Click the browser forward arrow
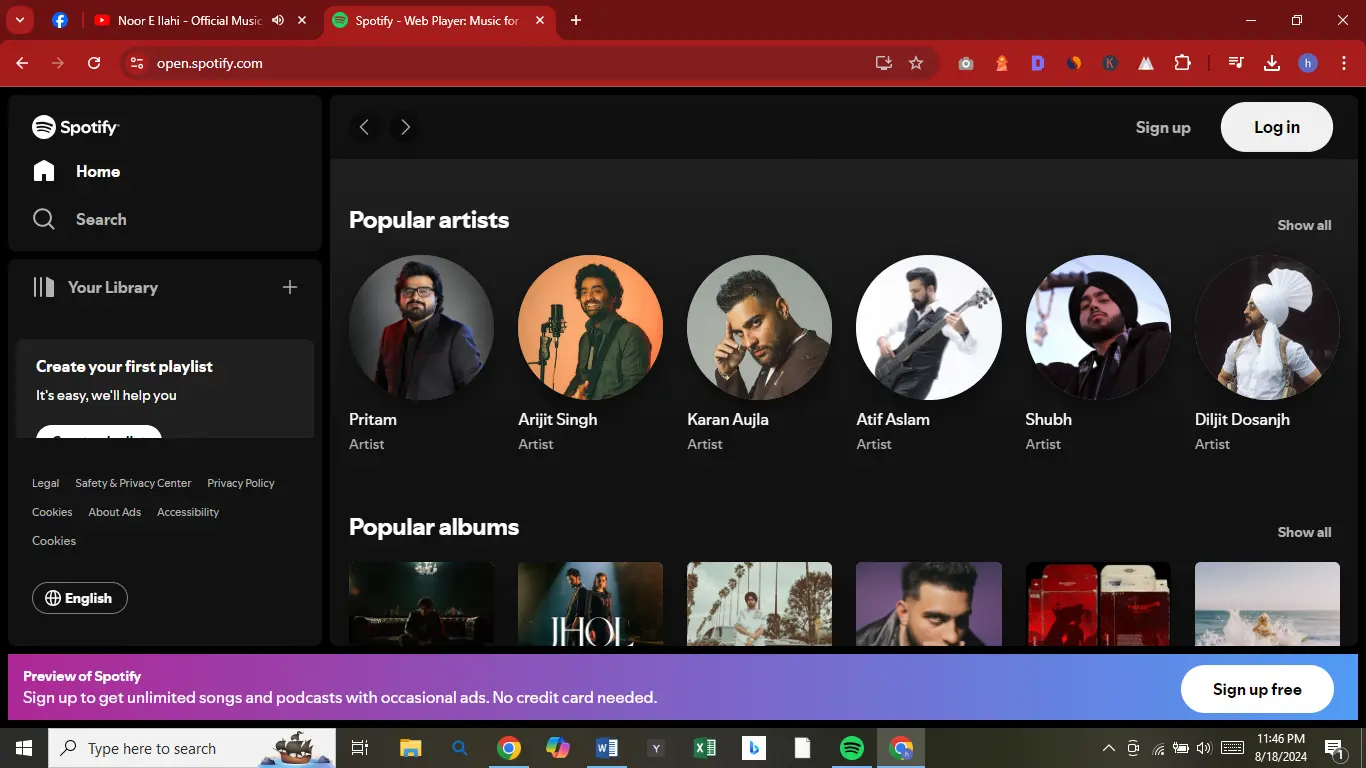 (x=58, y=63)
